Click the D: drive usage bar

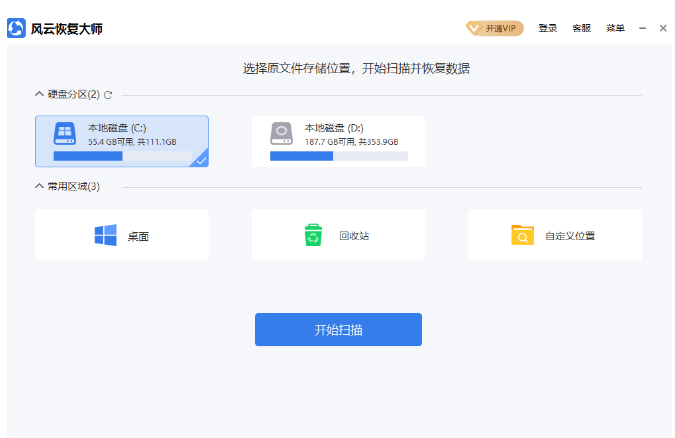pos(339,156)
